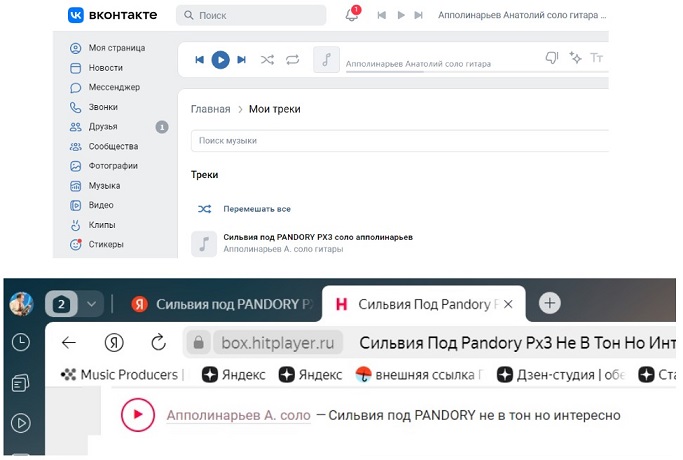Click the browser profile avatar
Image resolution: width=683 pixels, height=460 pixels.
(x=21, y=304)
